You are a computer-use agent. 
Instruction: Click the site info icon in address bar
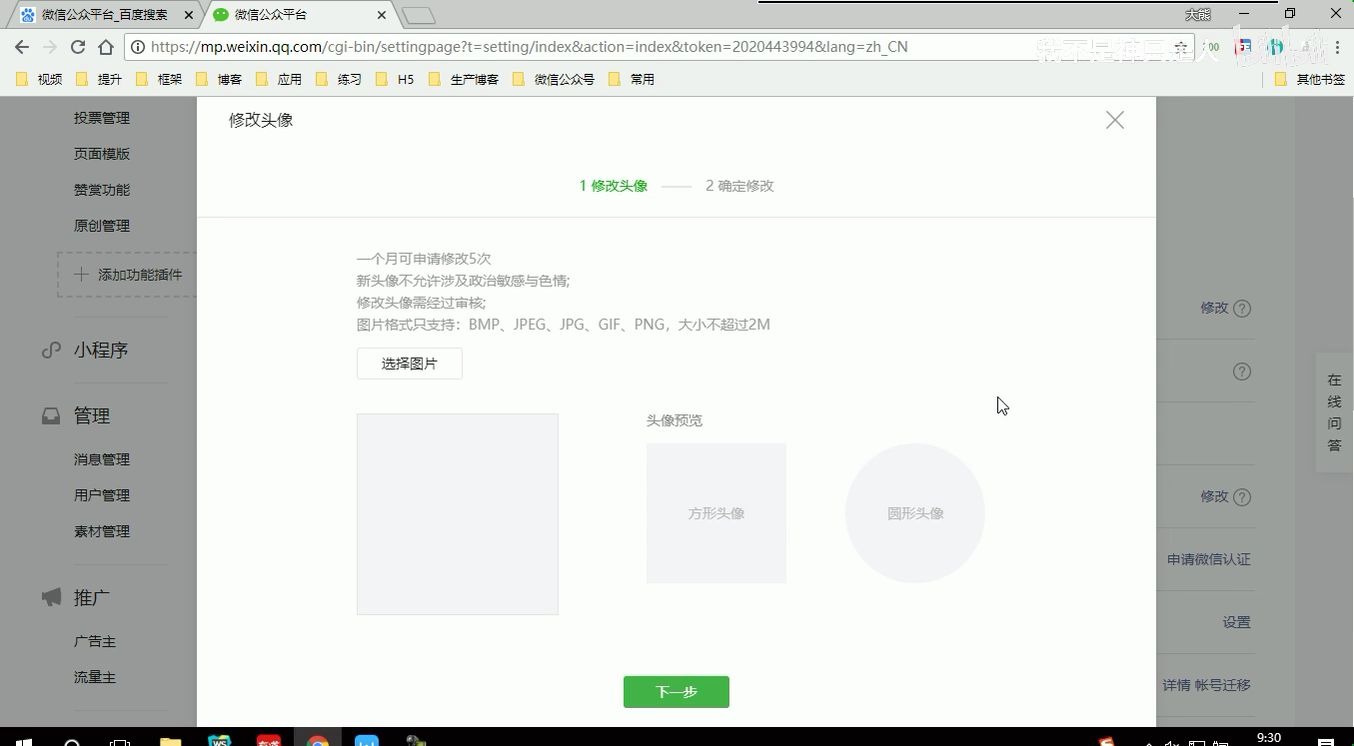(x=138, y=47)
